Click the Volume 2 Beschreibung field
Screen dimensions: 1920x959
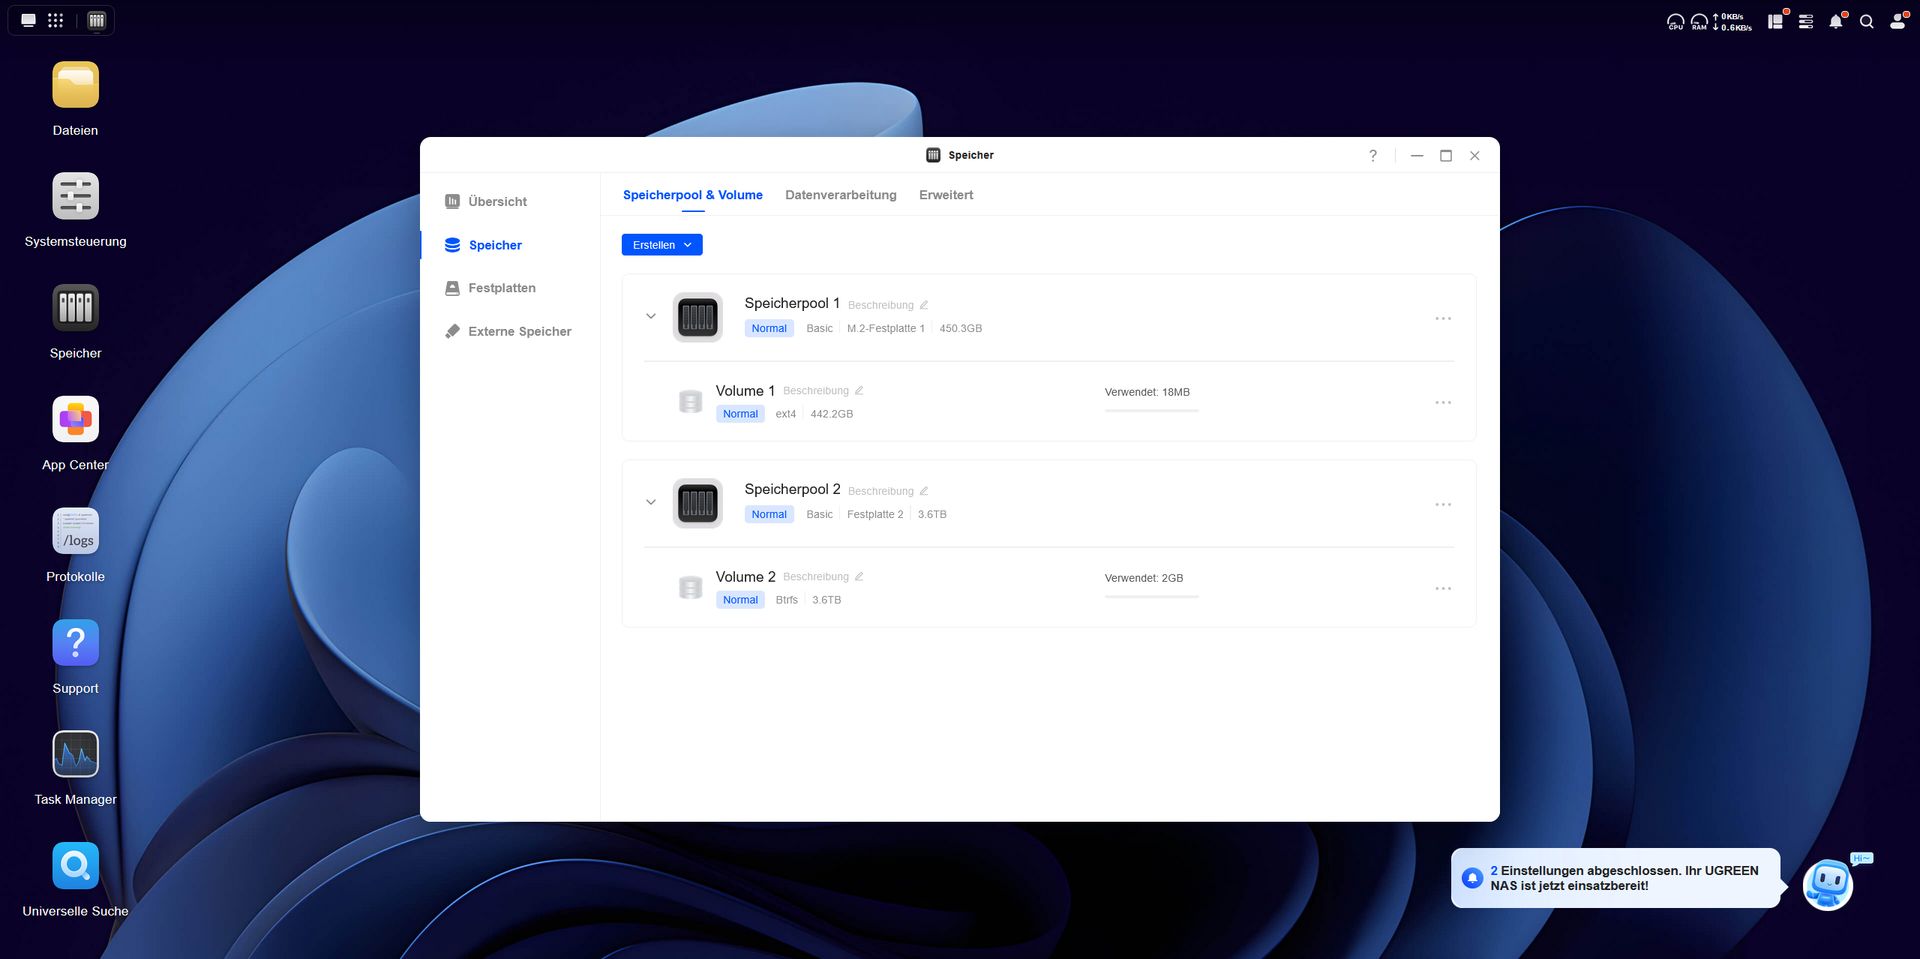[816, 577]
